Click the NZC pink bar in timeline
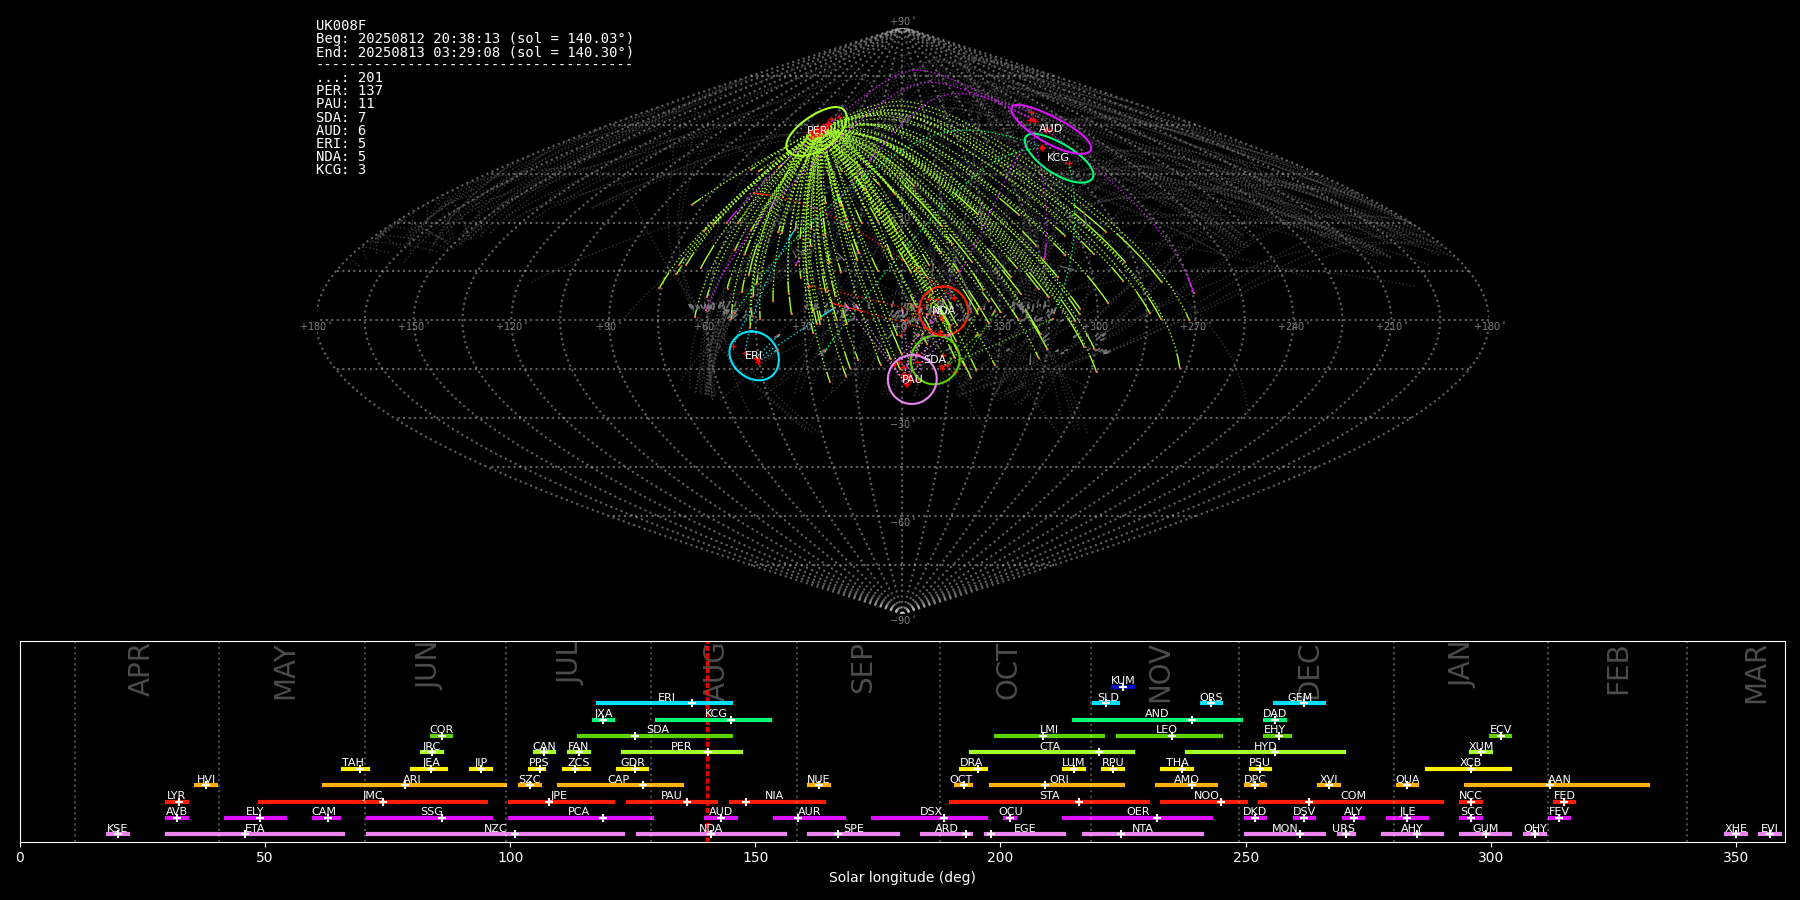Viewport: 1800px width, 900px height. (495, 834)
